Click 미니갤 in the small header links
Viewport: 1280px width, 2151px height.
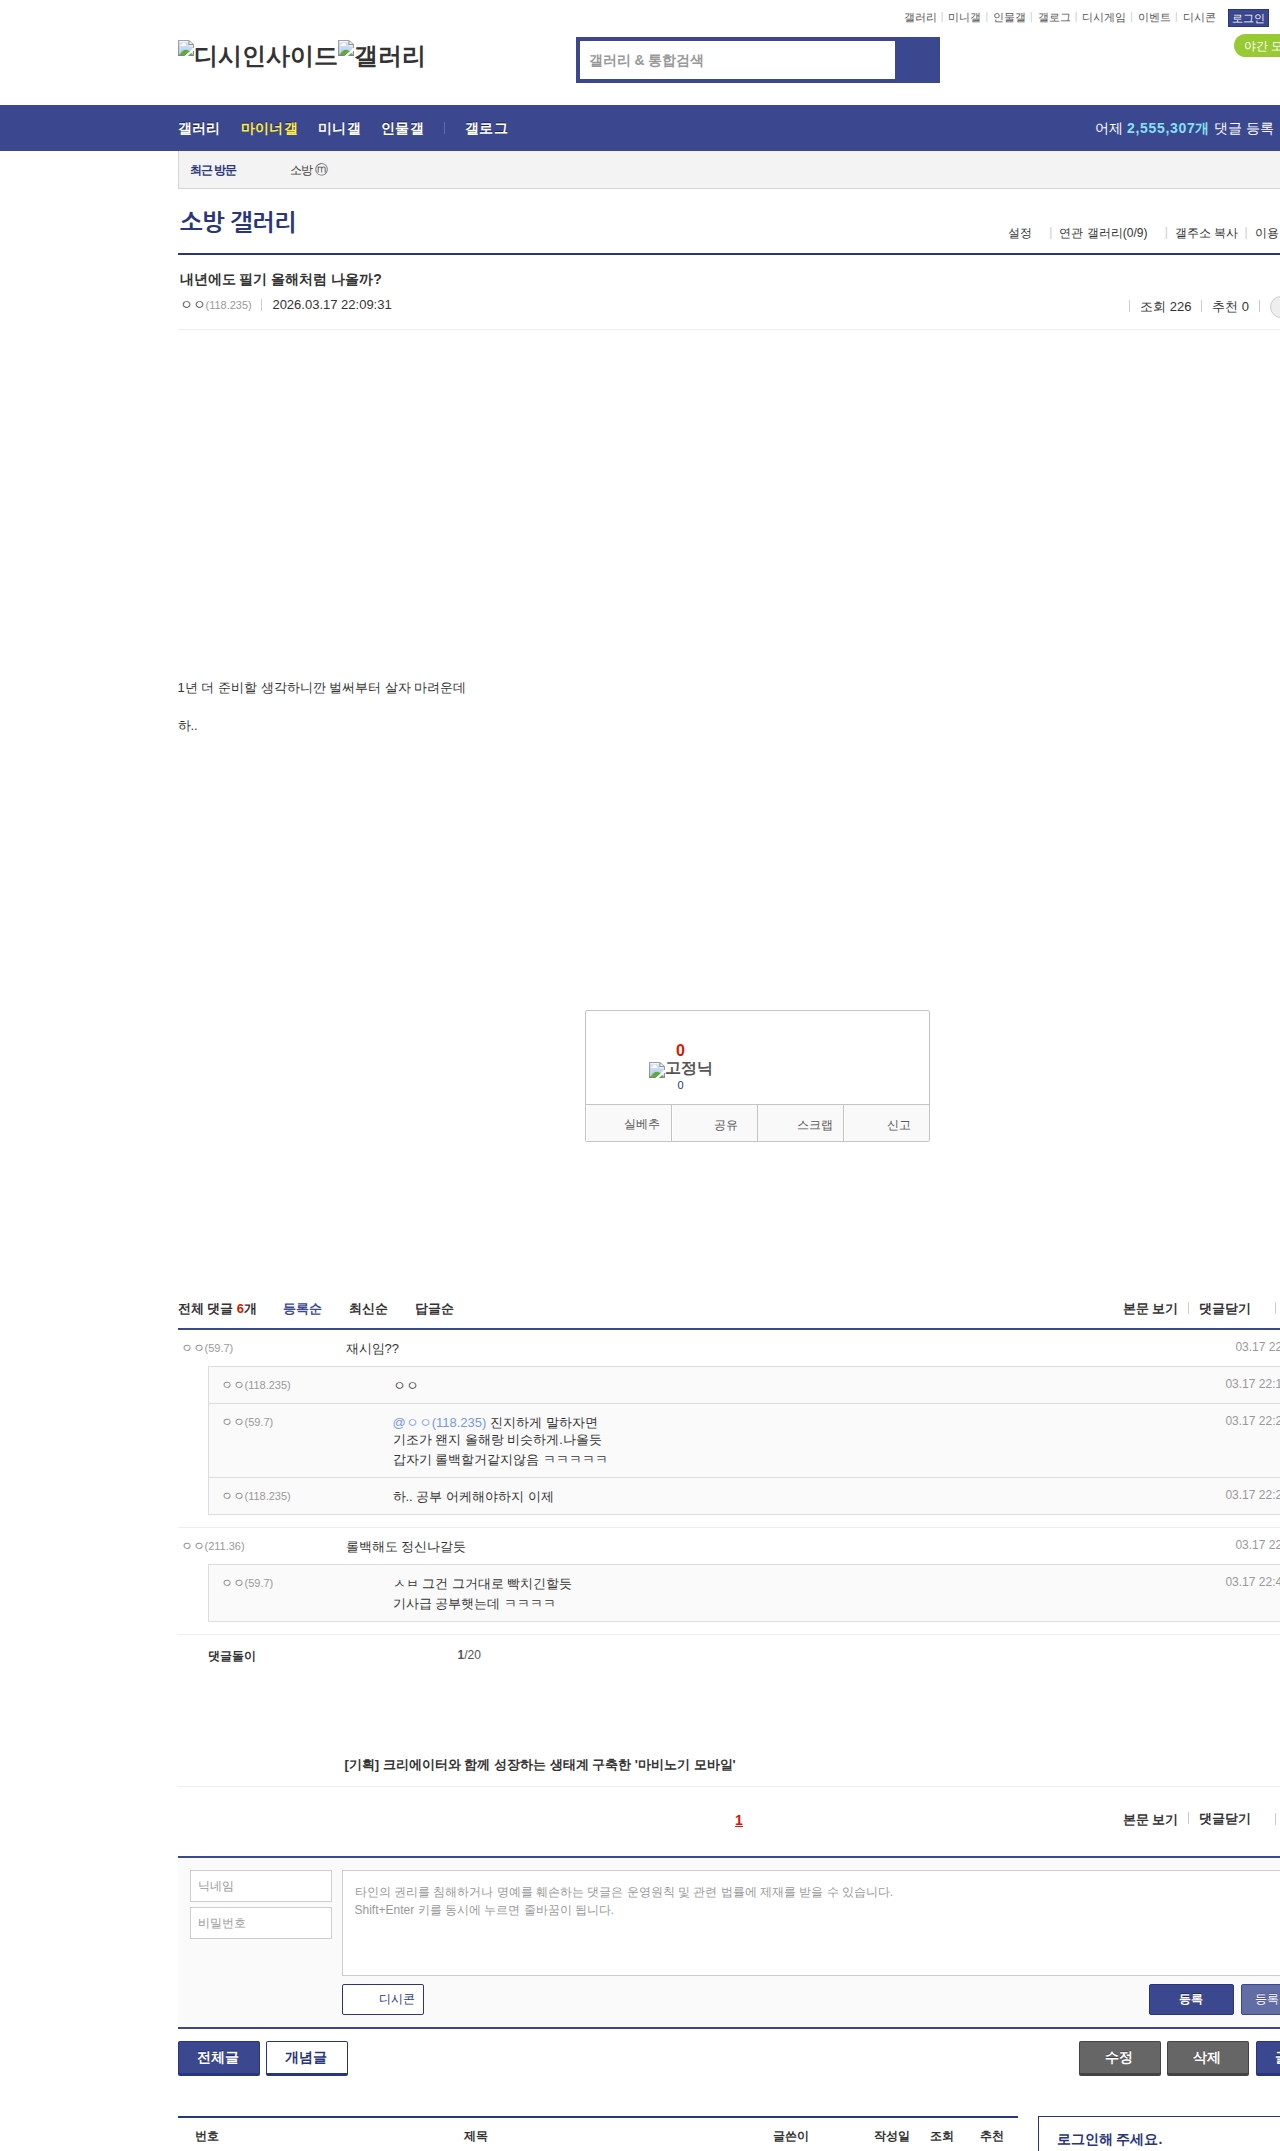pyautogui.click(x=964, y=18)
